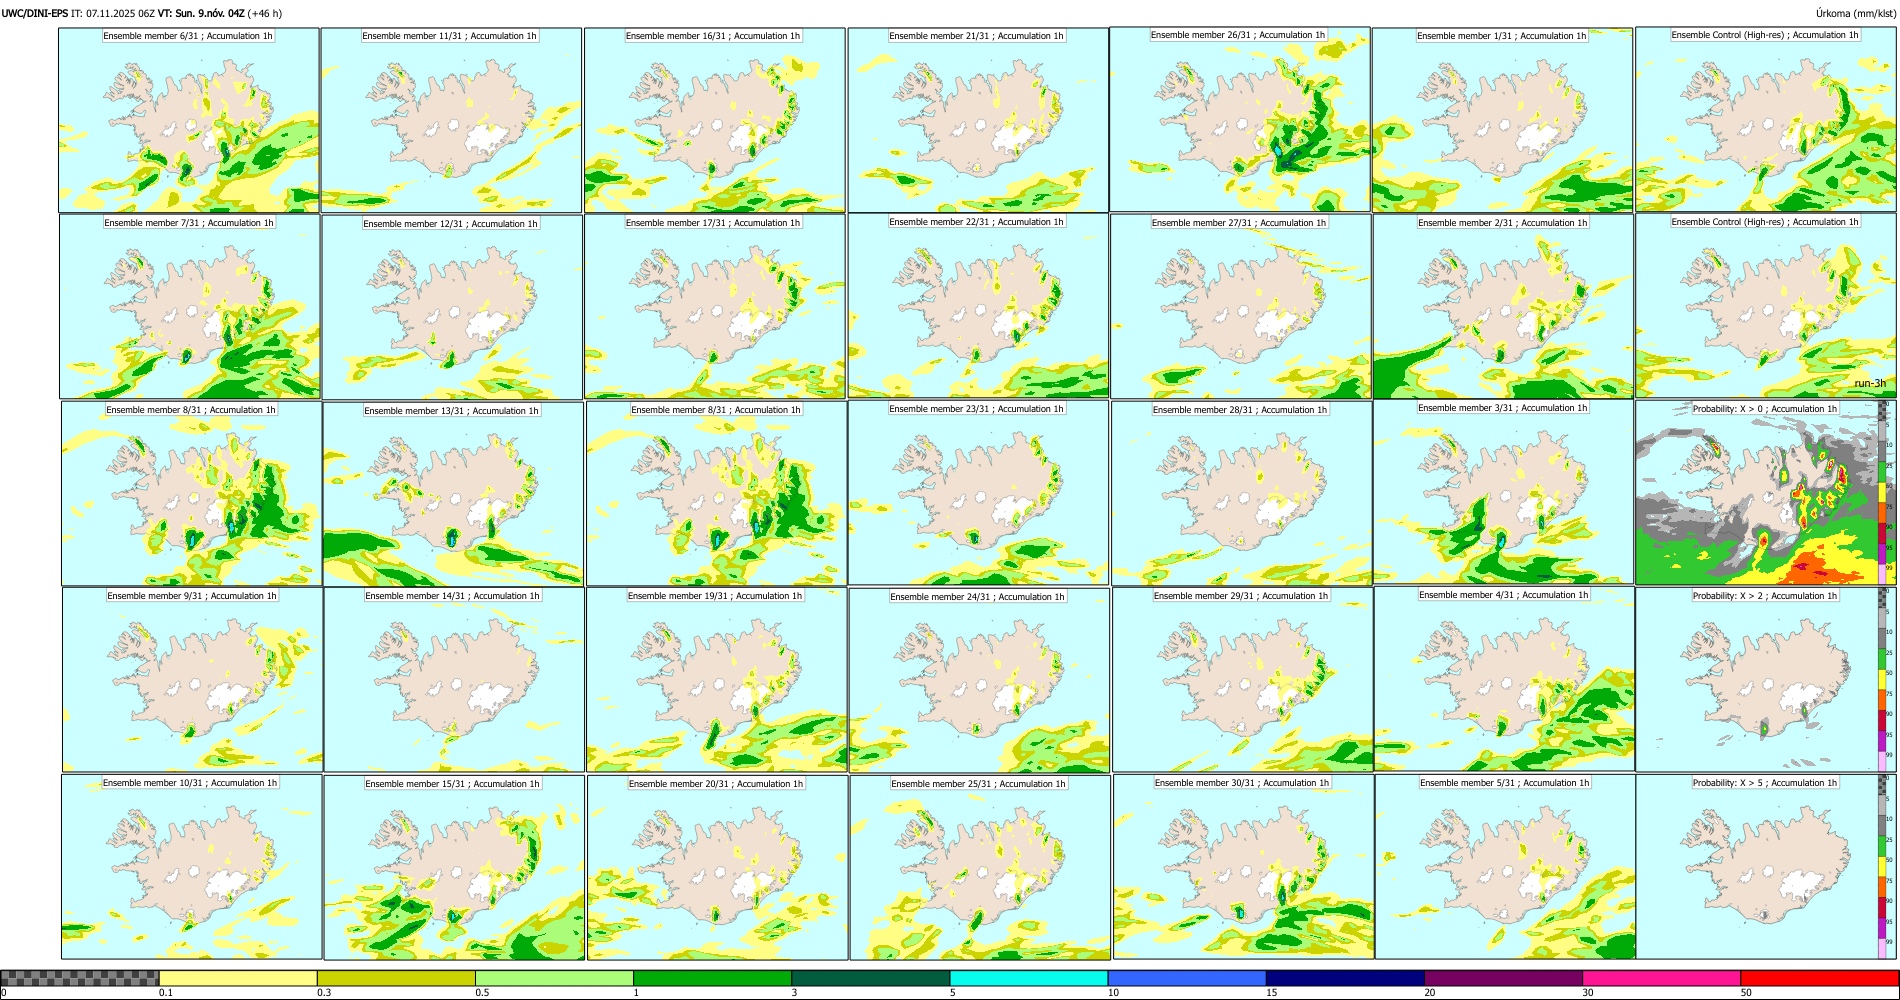Open Ensemble member 26/31 map panel

[1240, 120]
